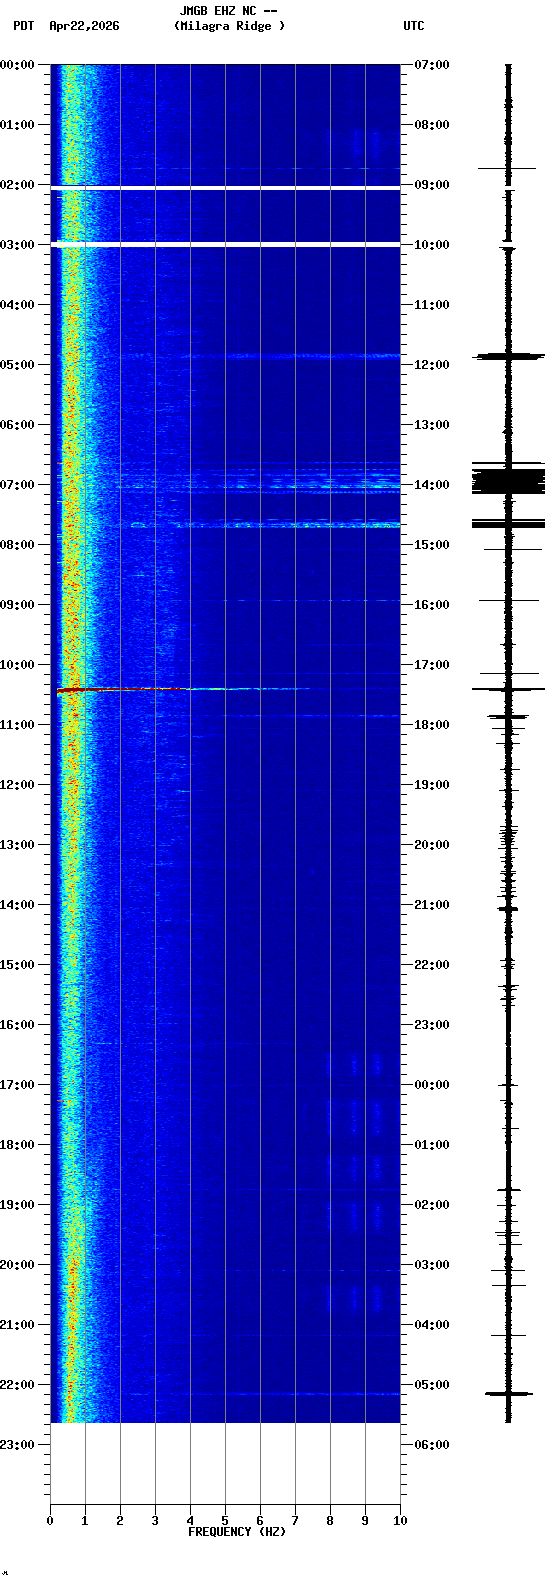
Task: Click the 3 tick on frequency axis
Action: pos(155,1521)
